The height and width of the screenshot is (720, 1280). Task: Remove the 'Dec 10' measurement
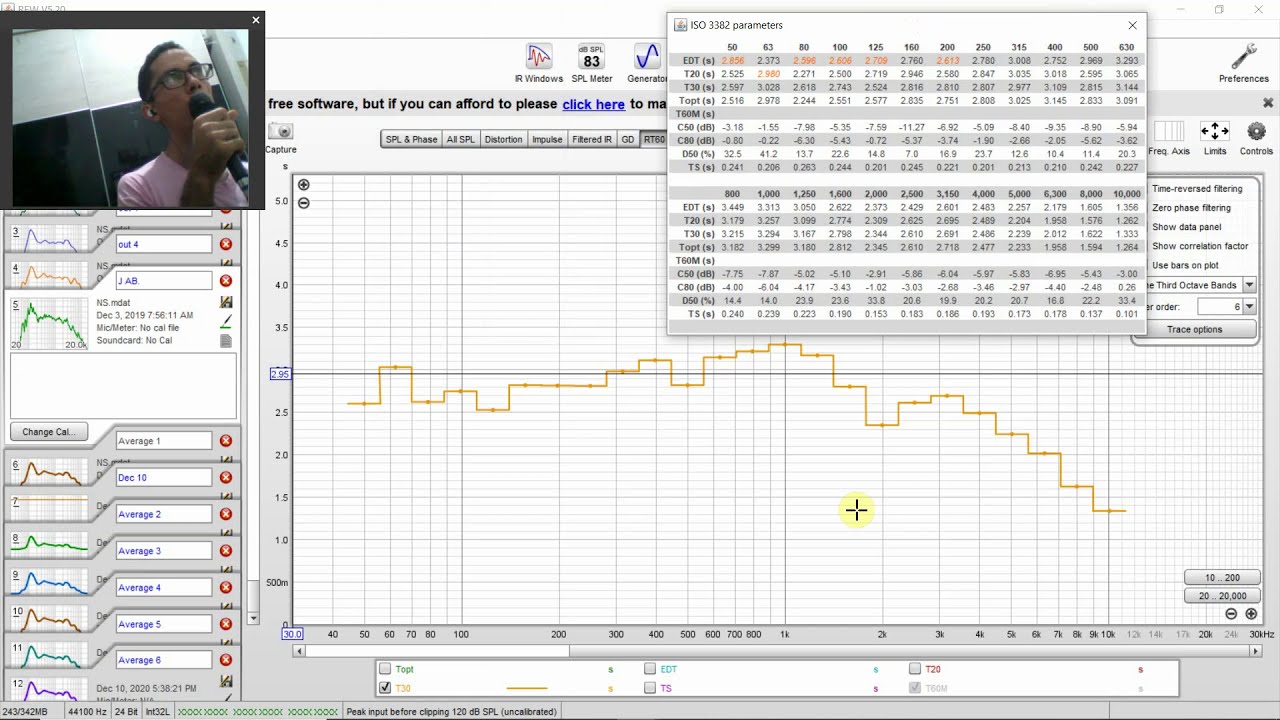226,477
